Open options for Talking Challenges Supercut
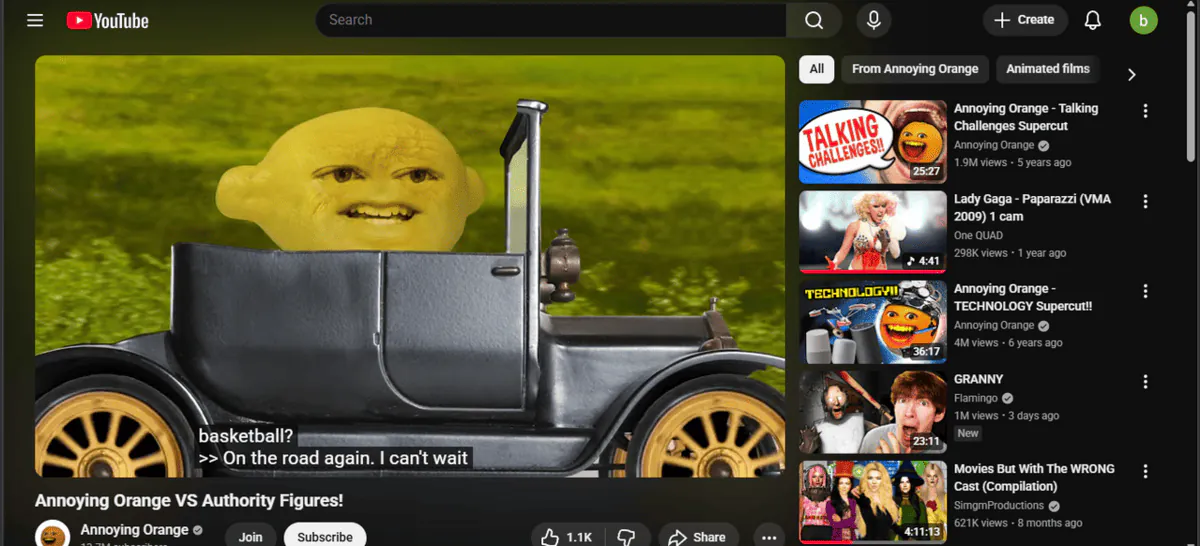 1146,111
